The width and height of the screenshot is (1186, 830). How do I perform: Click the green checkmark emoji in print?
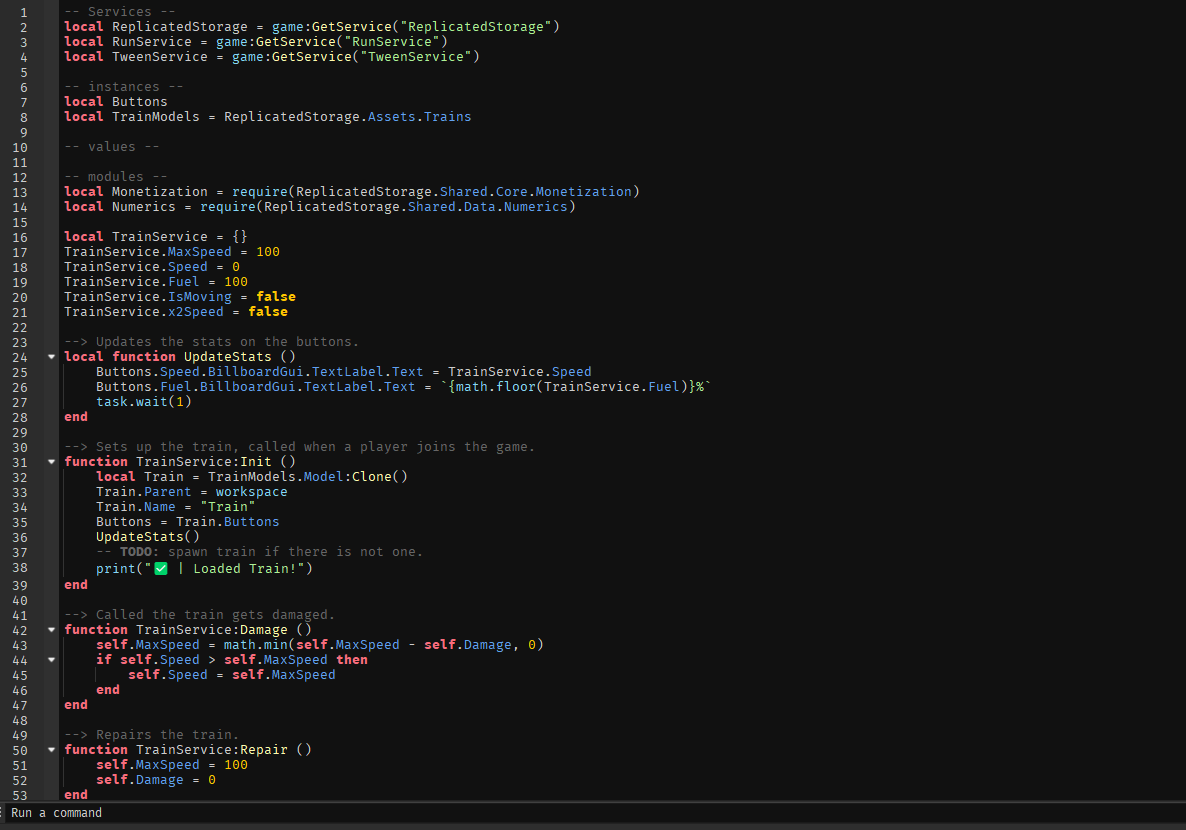pos(160,569)
